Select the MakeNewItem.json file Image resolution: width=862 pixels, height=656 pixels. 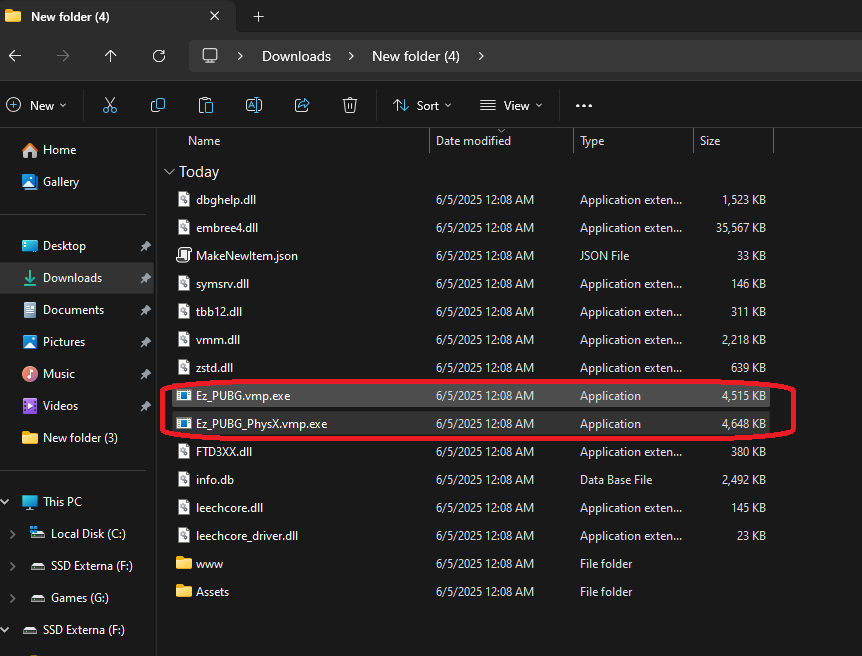coord(246,256)
